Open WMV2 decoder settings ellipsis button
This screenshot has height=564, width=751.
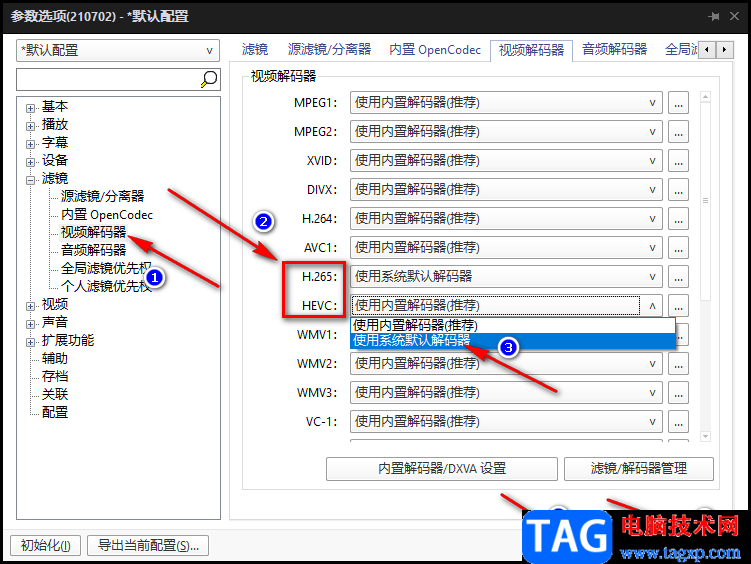[x=678, y=364]
